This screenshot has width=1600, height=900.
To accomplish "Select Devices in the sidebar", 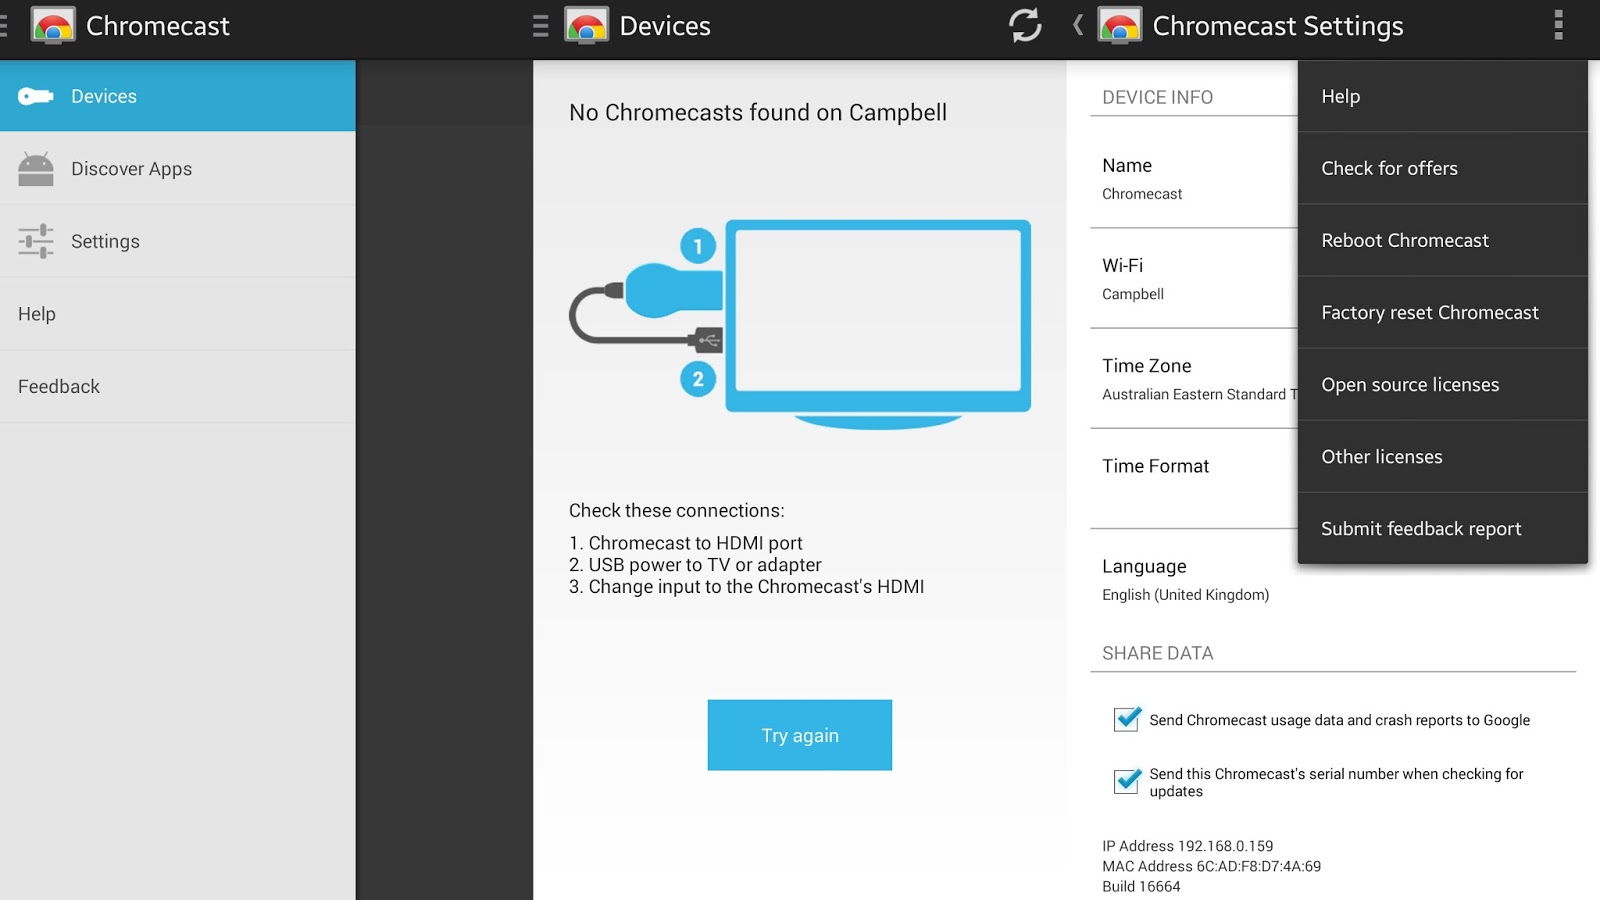I will click(178, 96).
